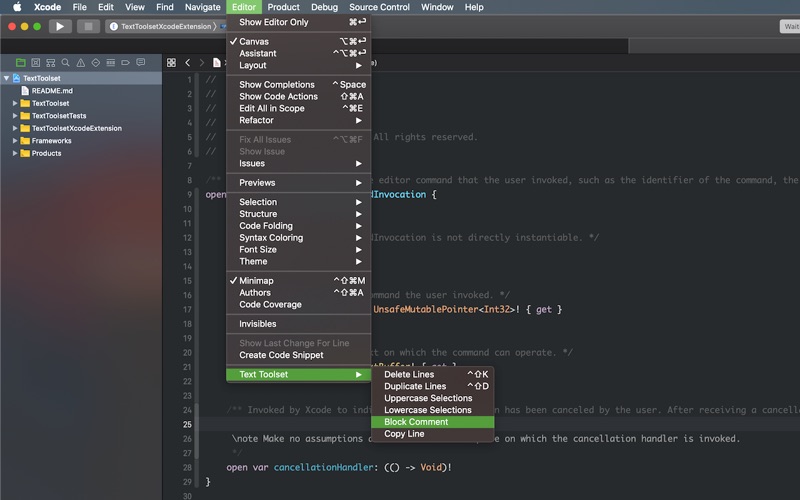This screenshot has height=500, width=800.
Task: Open the Source Control navigator icon
Action: (x=36, y=62)
